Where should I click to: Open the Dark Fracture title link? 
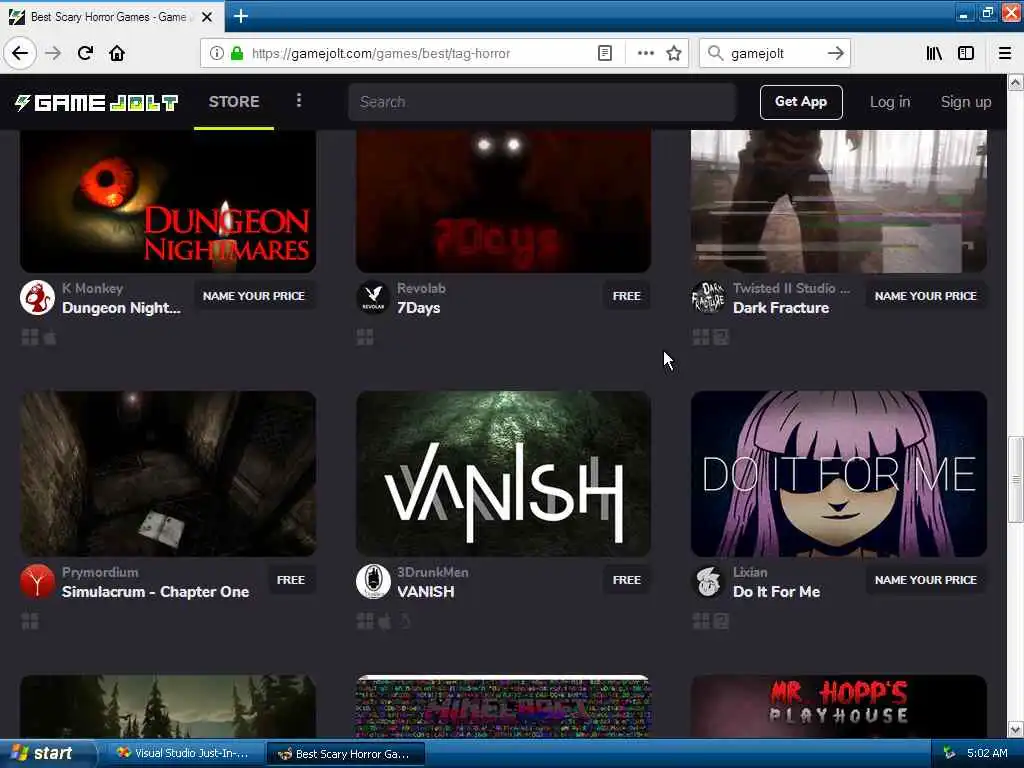[x=781, y=308]
